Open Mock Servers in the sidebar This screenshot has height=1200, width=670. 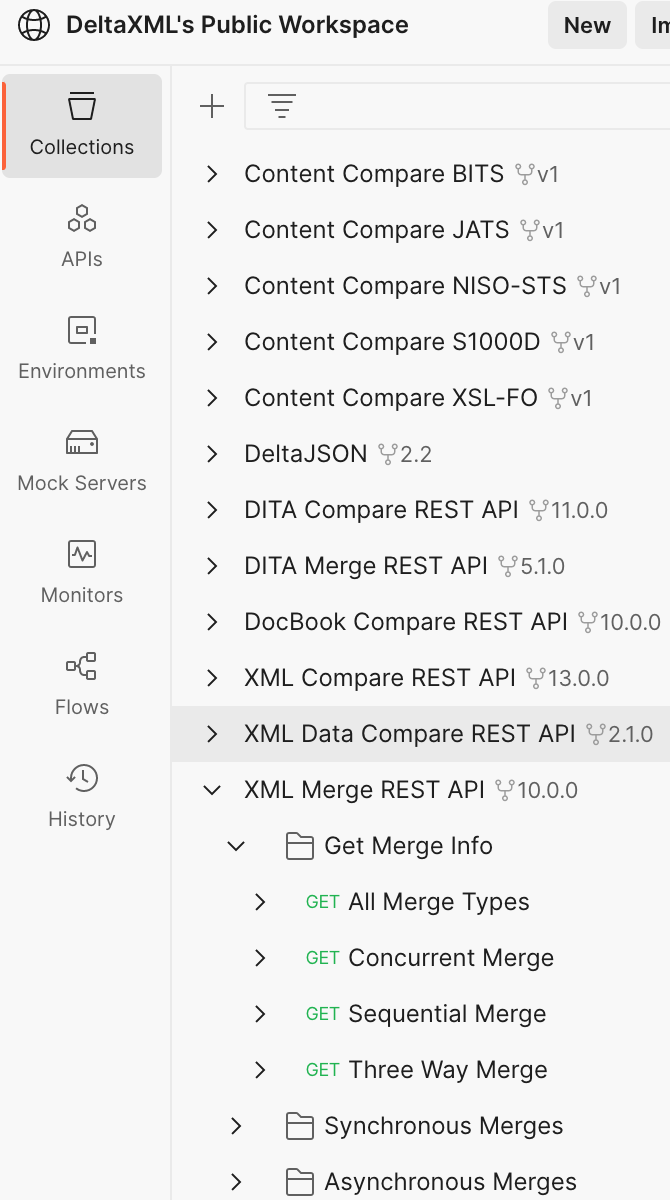pyautogui.click(x=82, y=461)
